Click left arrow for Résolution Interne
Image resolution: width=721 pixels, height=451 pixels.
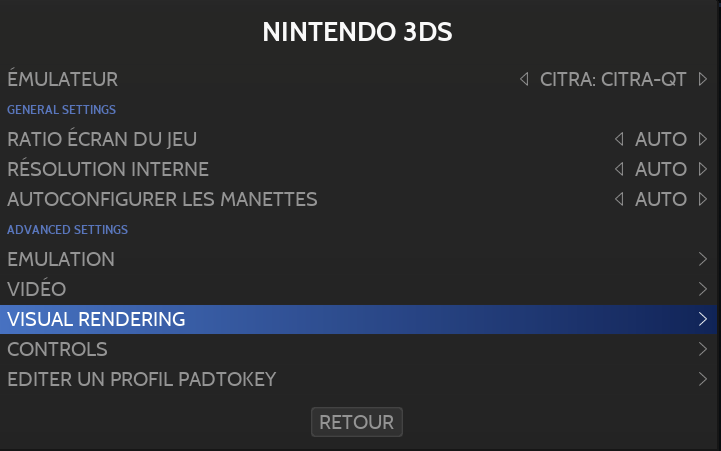620,169
